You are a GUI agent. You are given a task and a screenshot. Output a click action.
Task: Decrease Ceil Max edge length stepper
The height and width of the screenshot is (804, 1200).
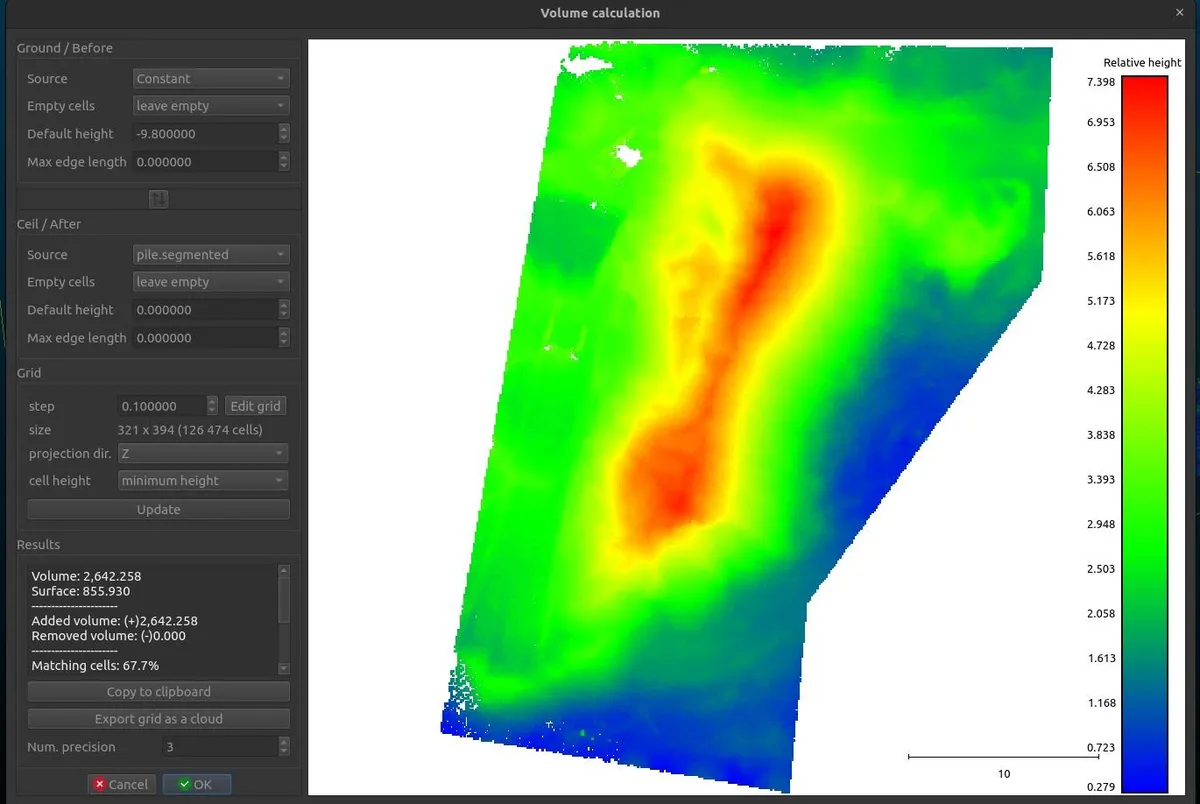(284, 343)
